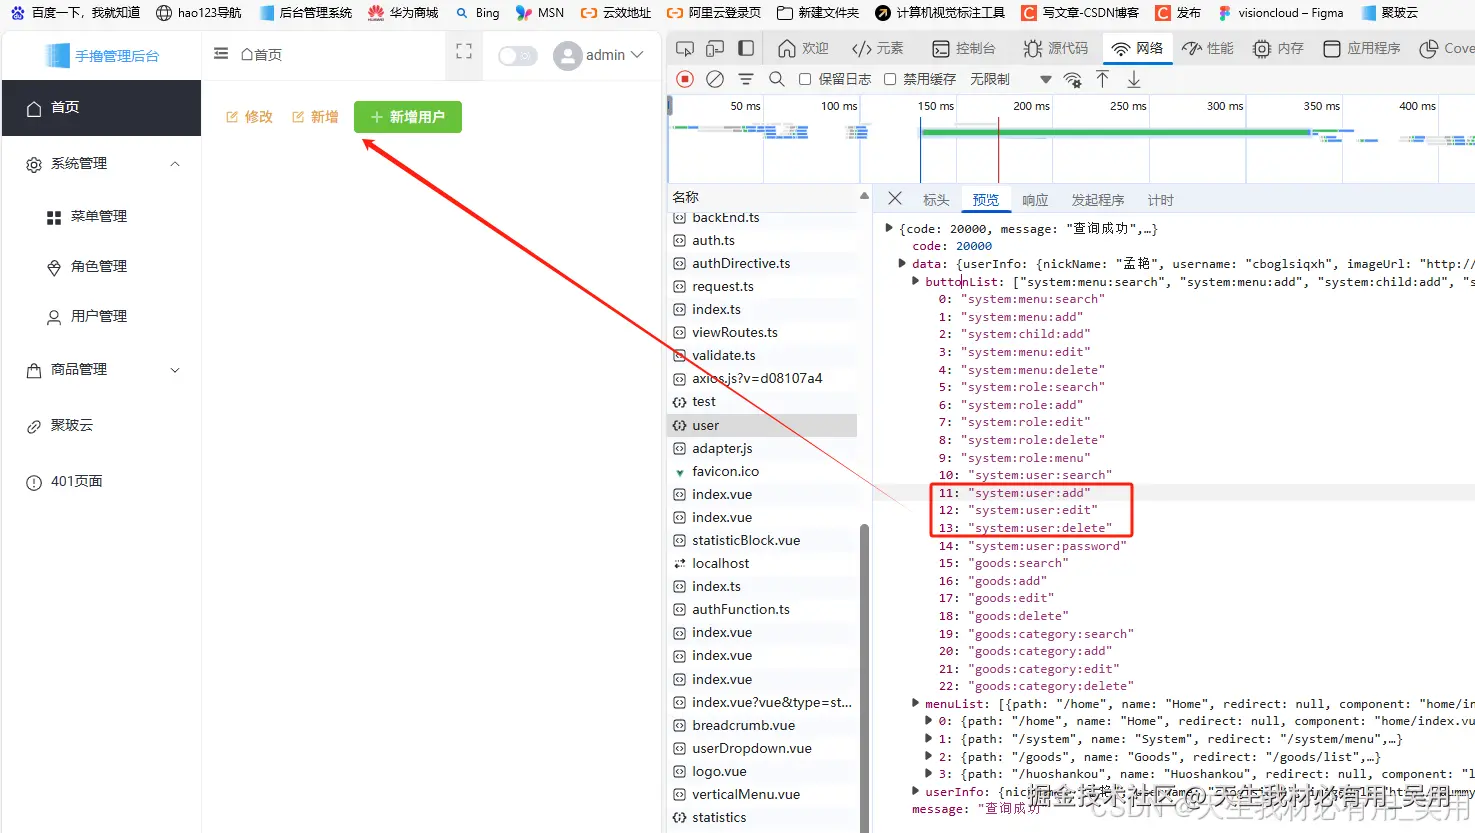The width and height of the screenshot is (1475, 833).
Task: Toggle device emulation icon
Action: pos(715,48)
